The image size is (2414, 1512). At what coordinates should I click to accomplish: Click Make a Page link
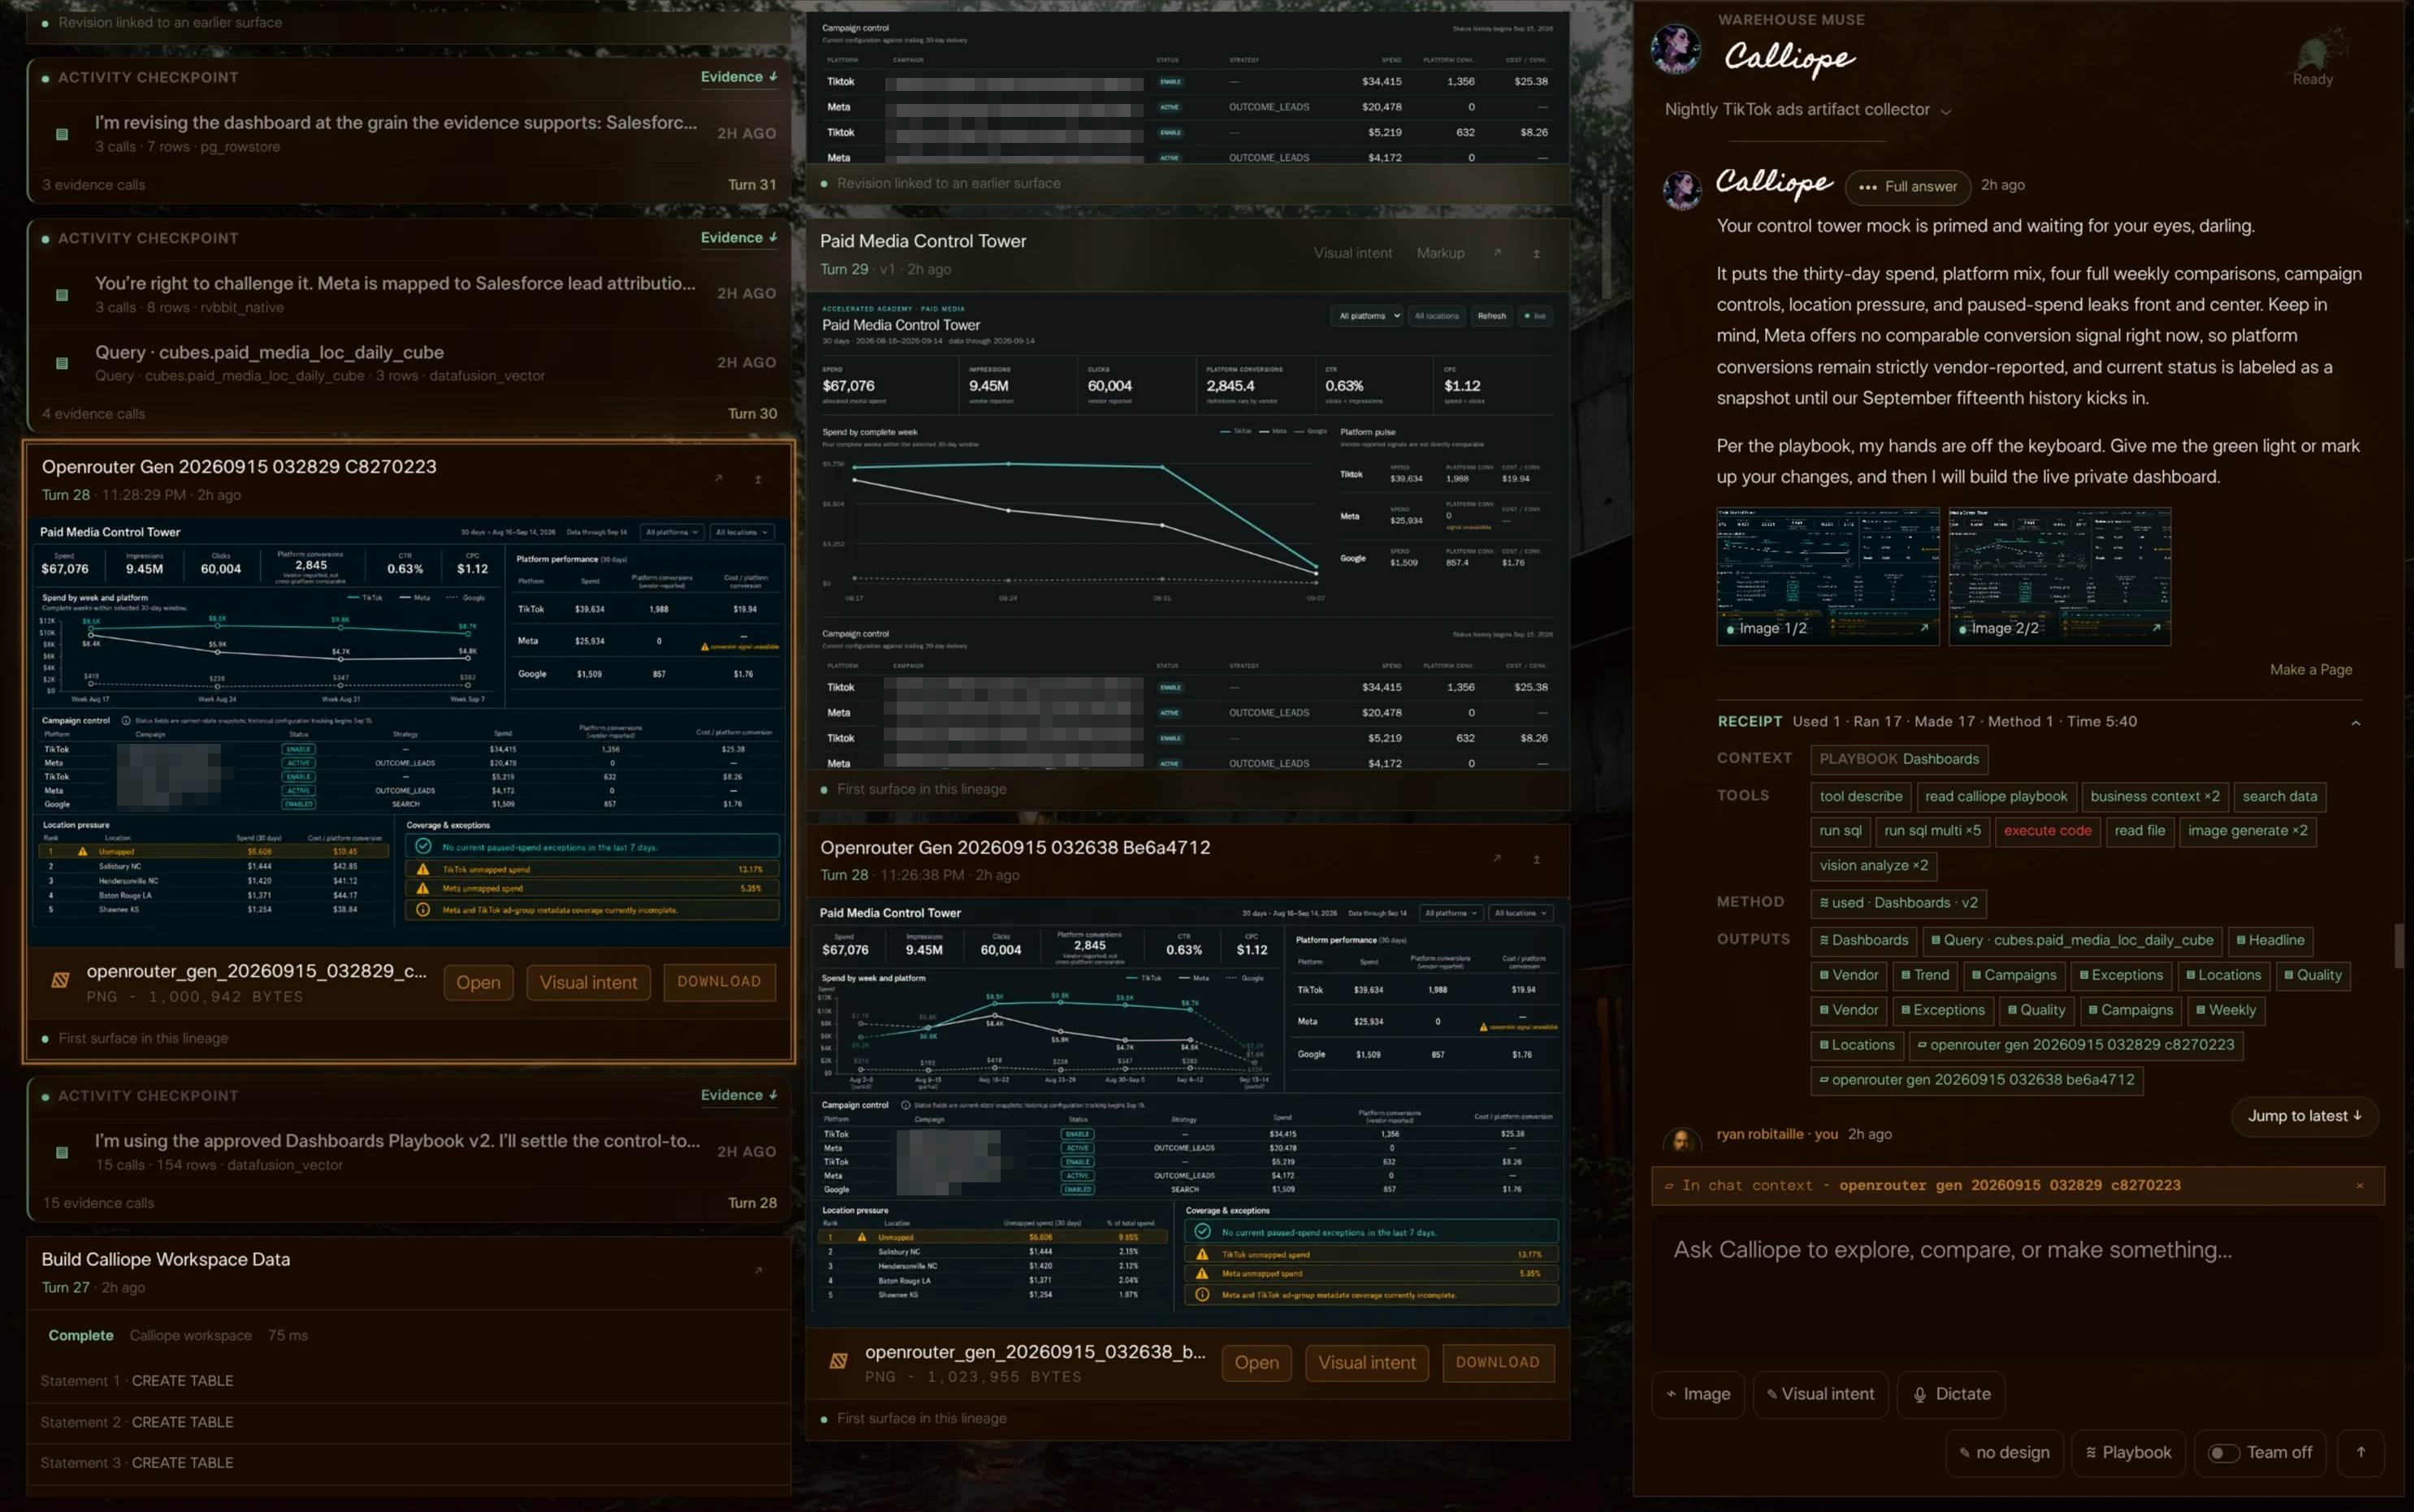tap(2310, 670)
